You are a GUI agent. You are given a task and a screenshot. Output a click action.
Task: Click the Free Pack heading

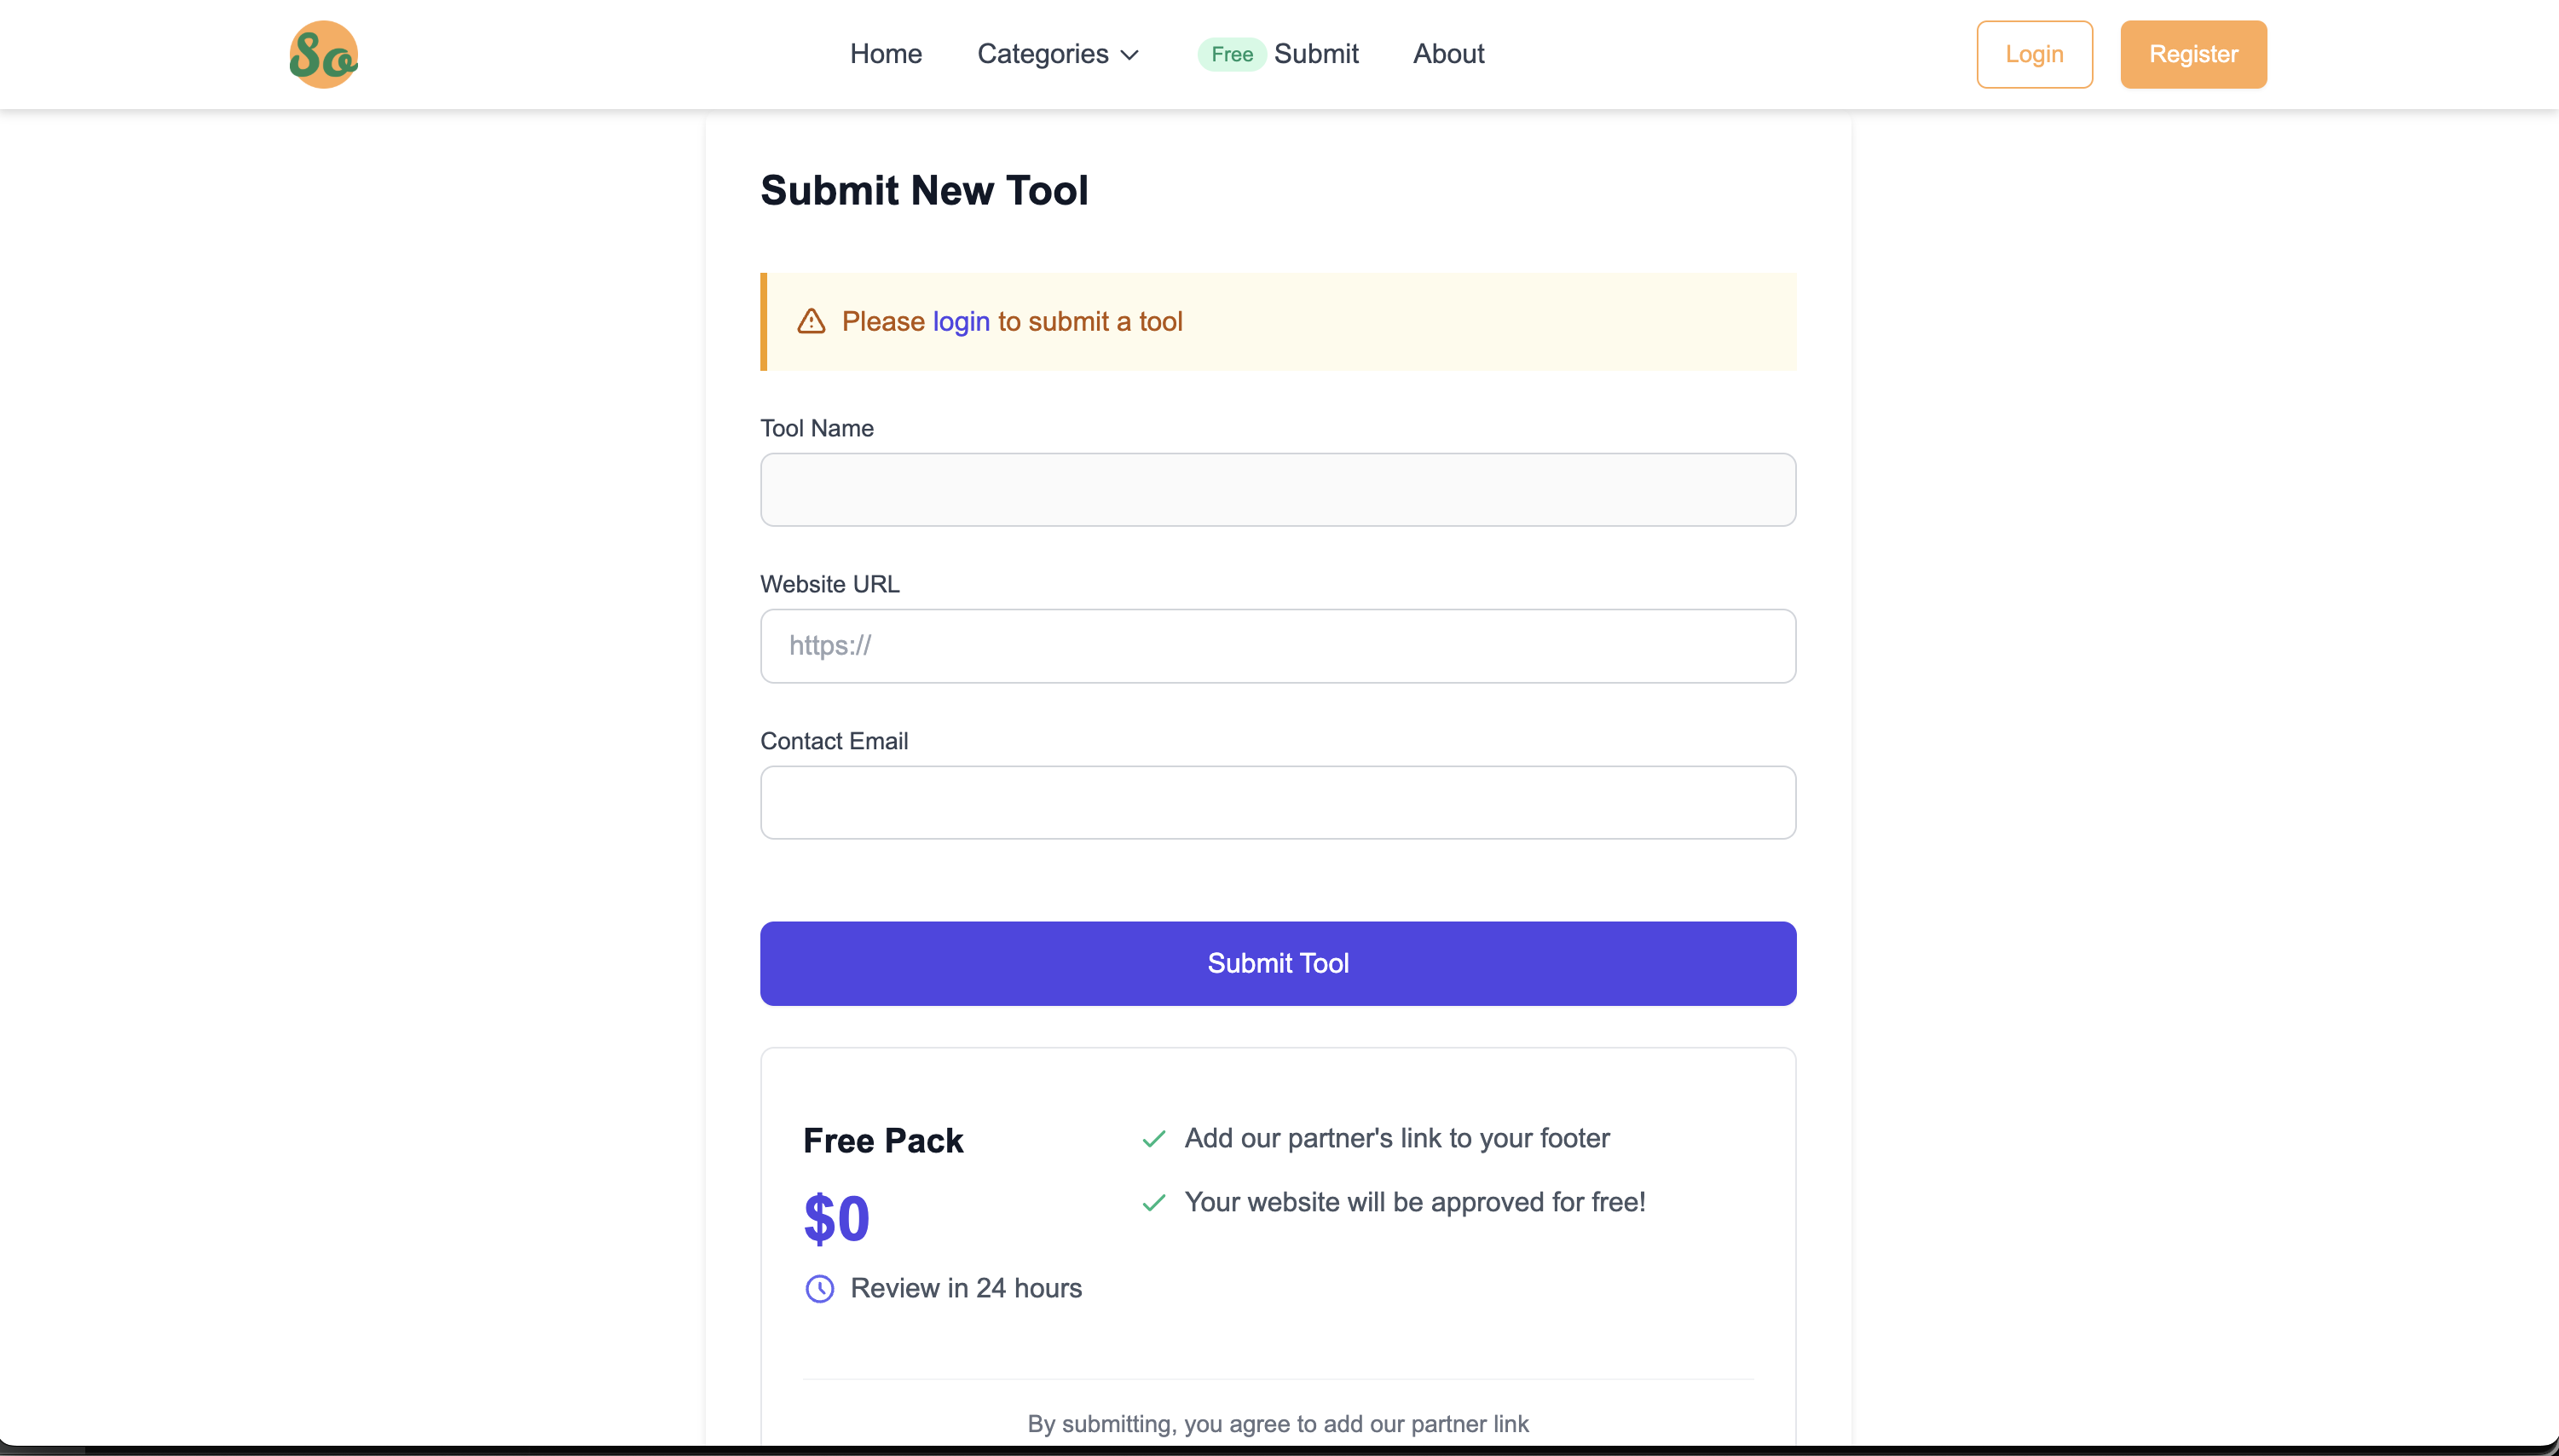(x=883, y=1141)
